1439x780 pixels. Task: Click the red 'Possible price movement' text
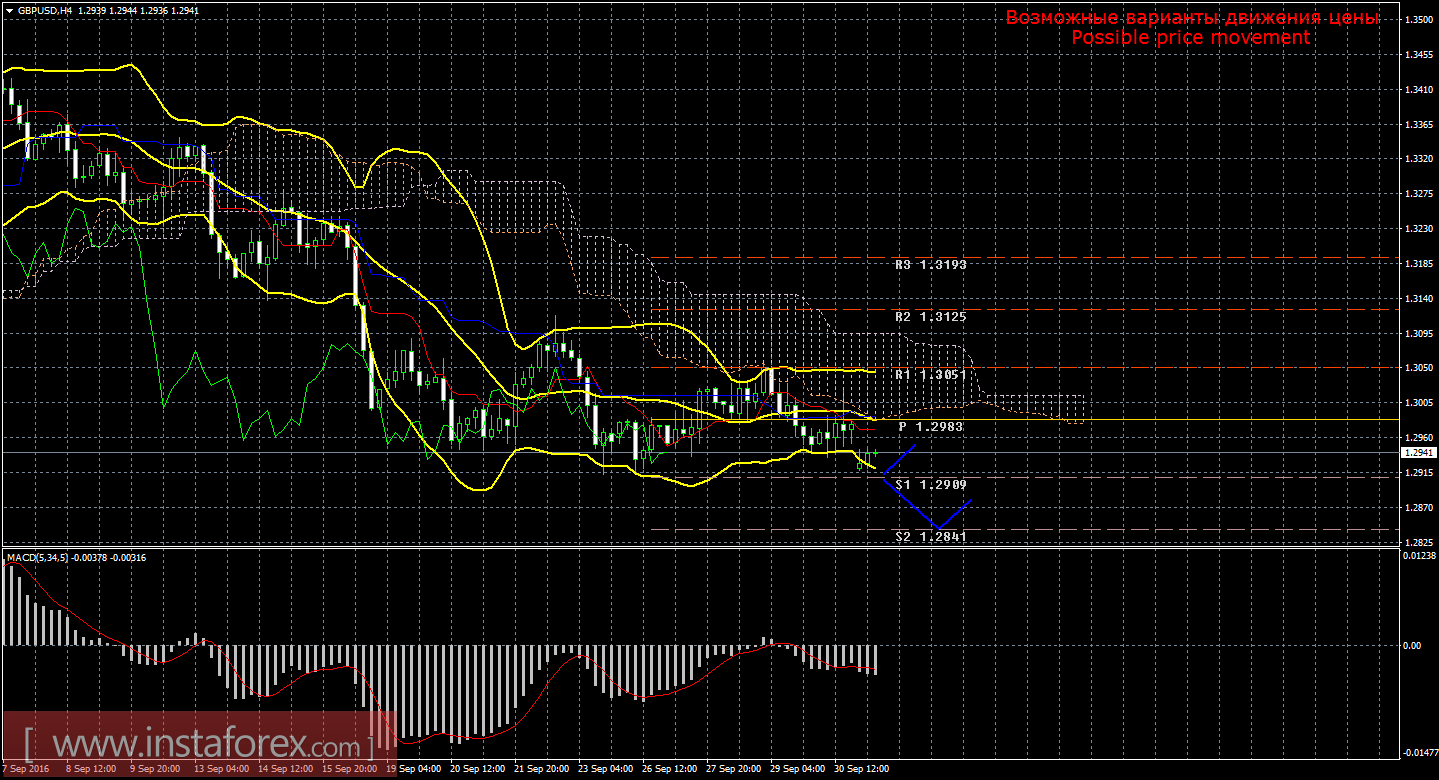click(1190, 38)
